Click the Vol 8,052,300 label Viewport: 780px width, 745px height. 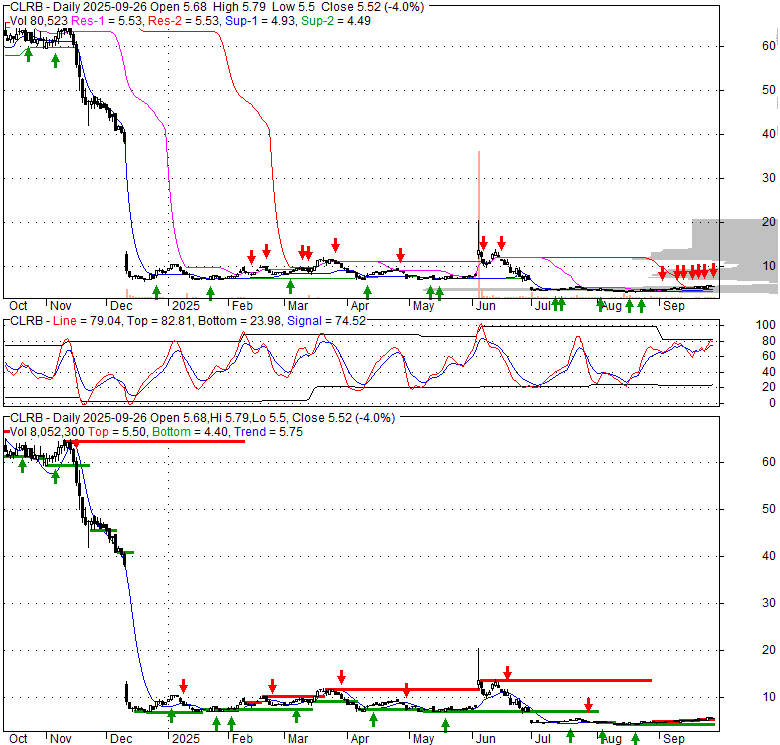[x=47, y=432]
